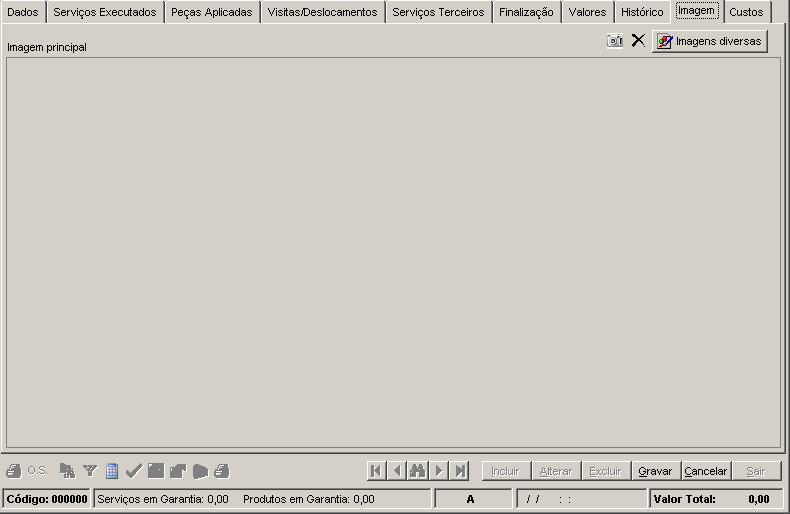
Task: Go to the previous record
Action: [x=397, y=471]
